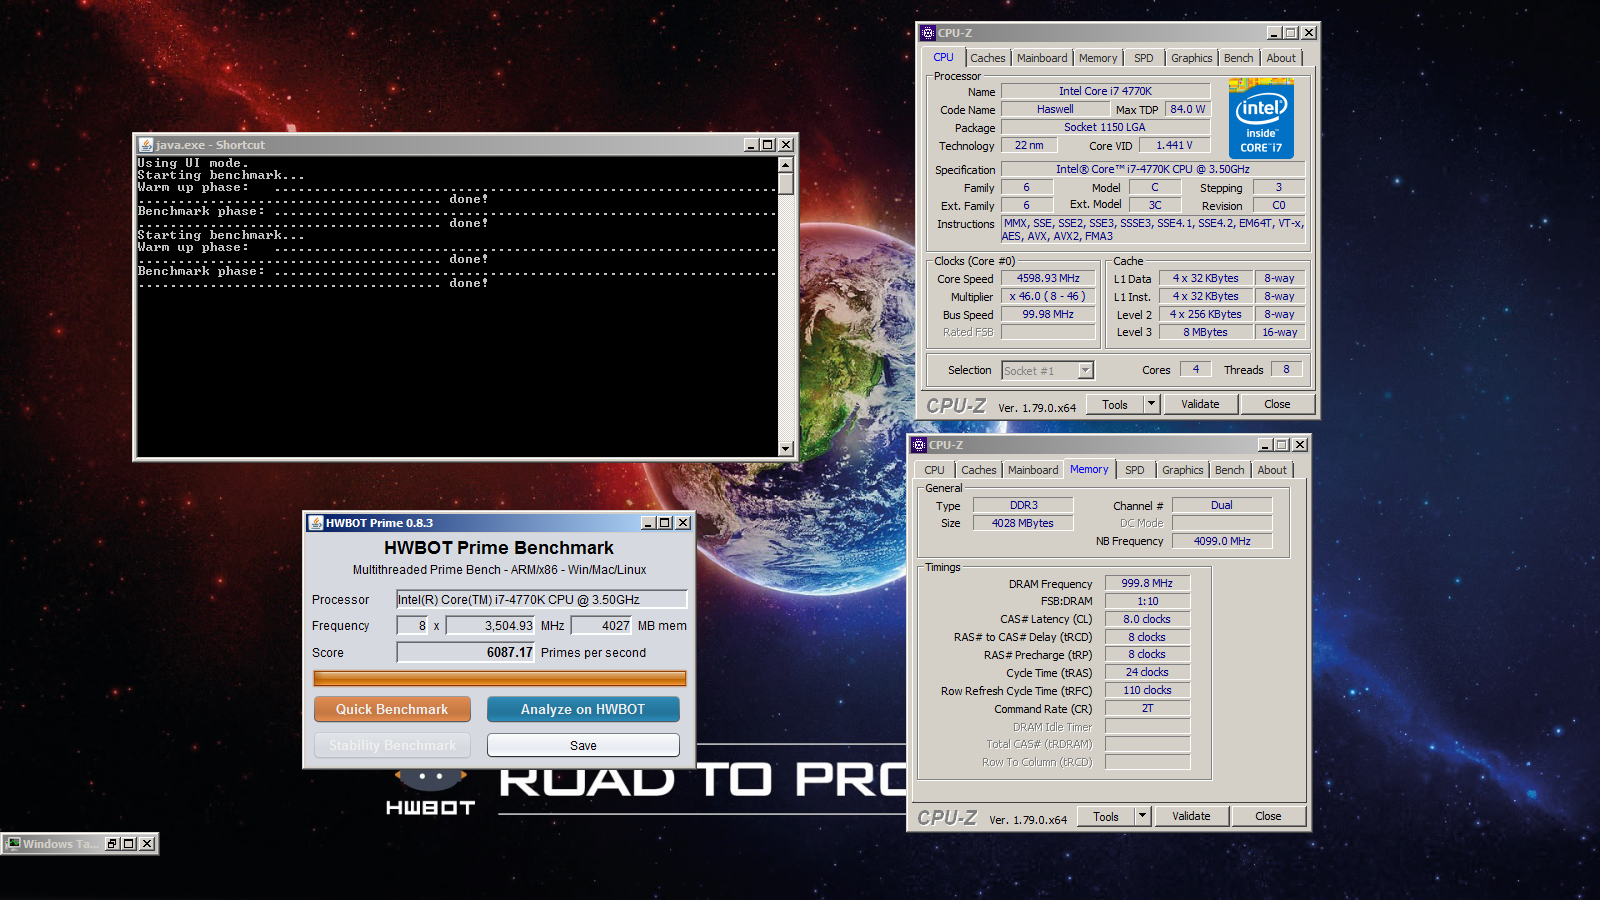Screen dimensions: 1600x900
Task: Click the greyed Stability Benchmark button
Action: click(x=392, y=745)
